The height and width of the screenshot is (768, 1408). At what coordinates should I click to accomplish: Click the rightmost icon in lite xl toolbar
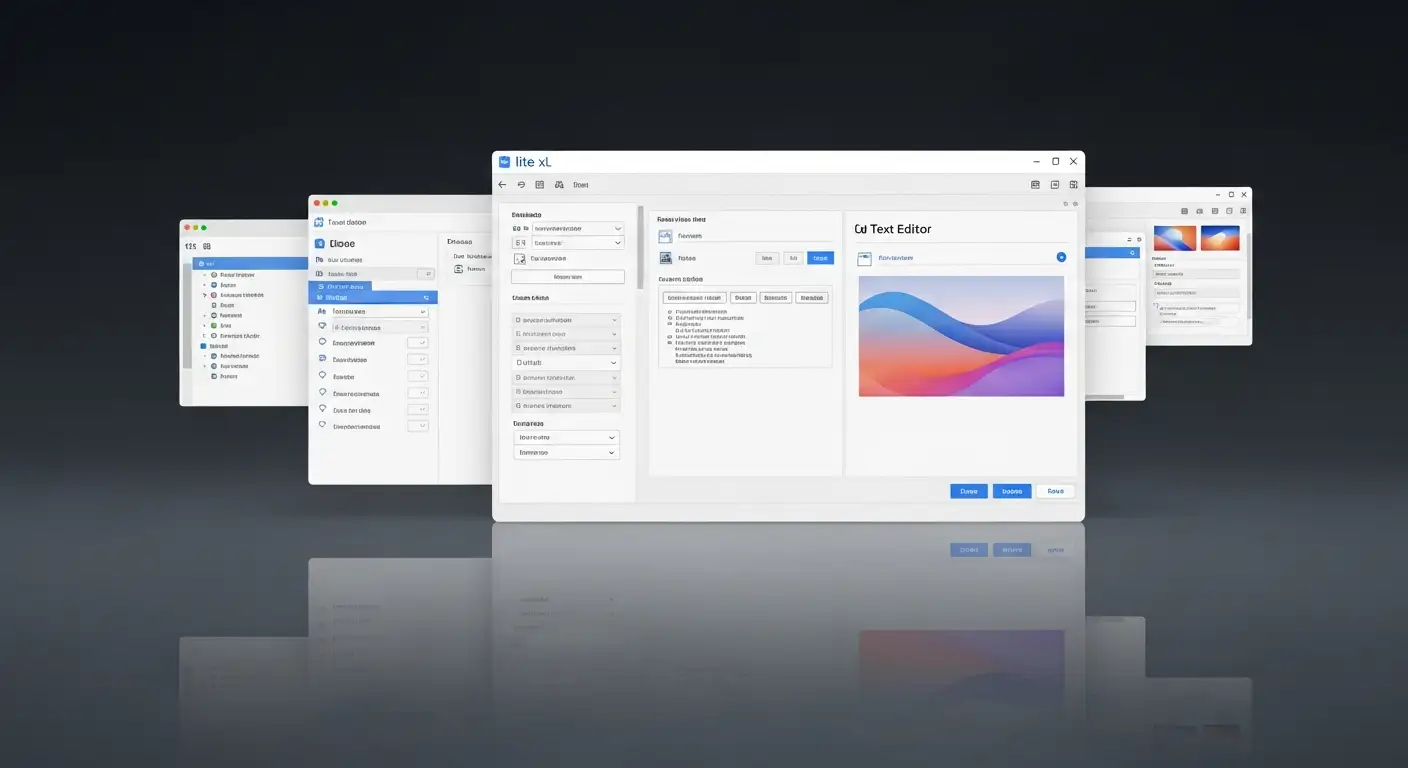[1073, 185]
